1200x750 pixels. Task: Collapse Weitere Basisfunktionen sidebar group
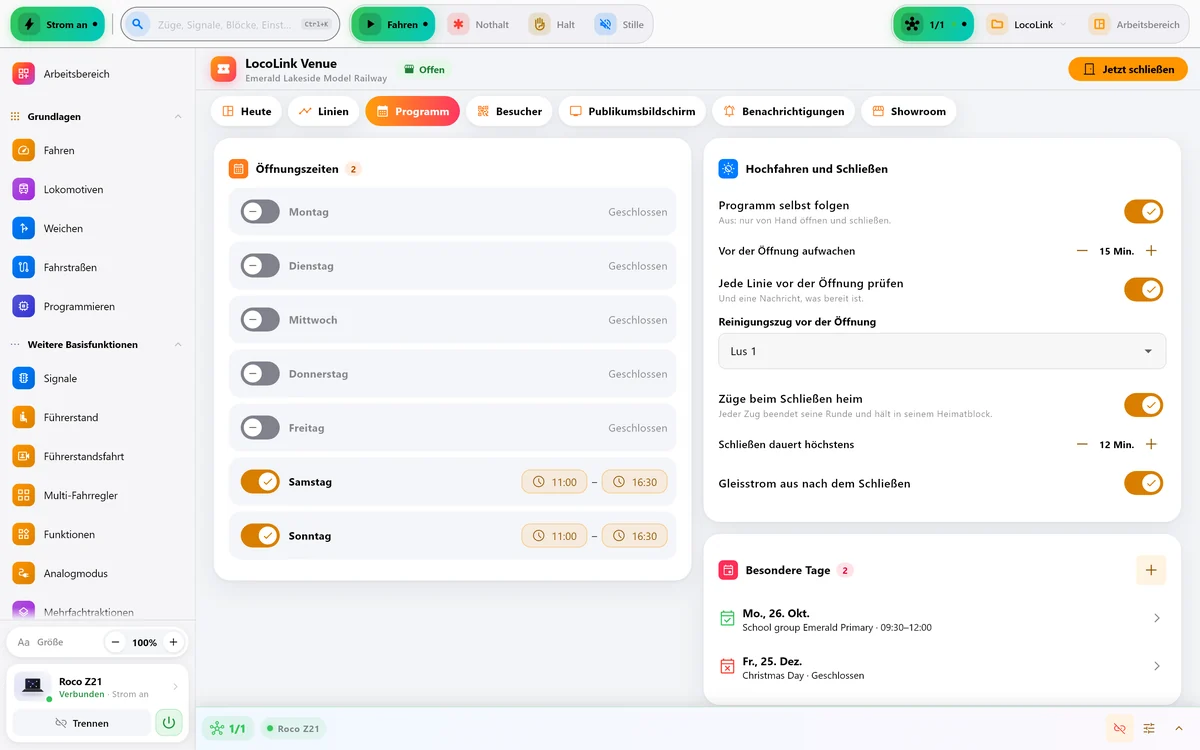point(178,345)
